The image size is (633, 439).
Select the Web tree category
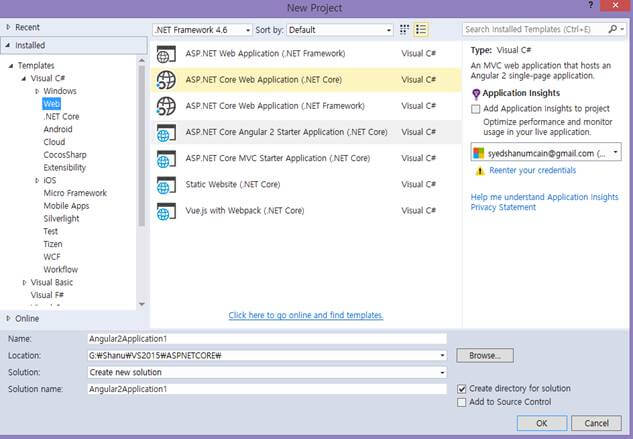(52, 104)
